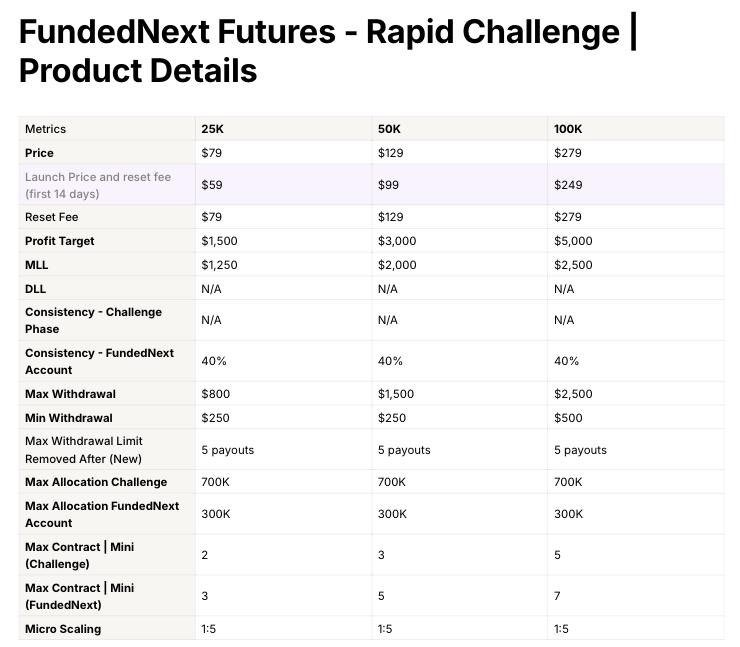
Task: Click the Max Withdrawal Limit Removed After label
Action: point(84,450)
